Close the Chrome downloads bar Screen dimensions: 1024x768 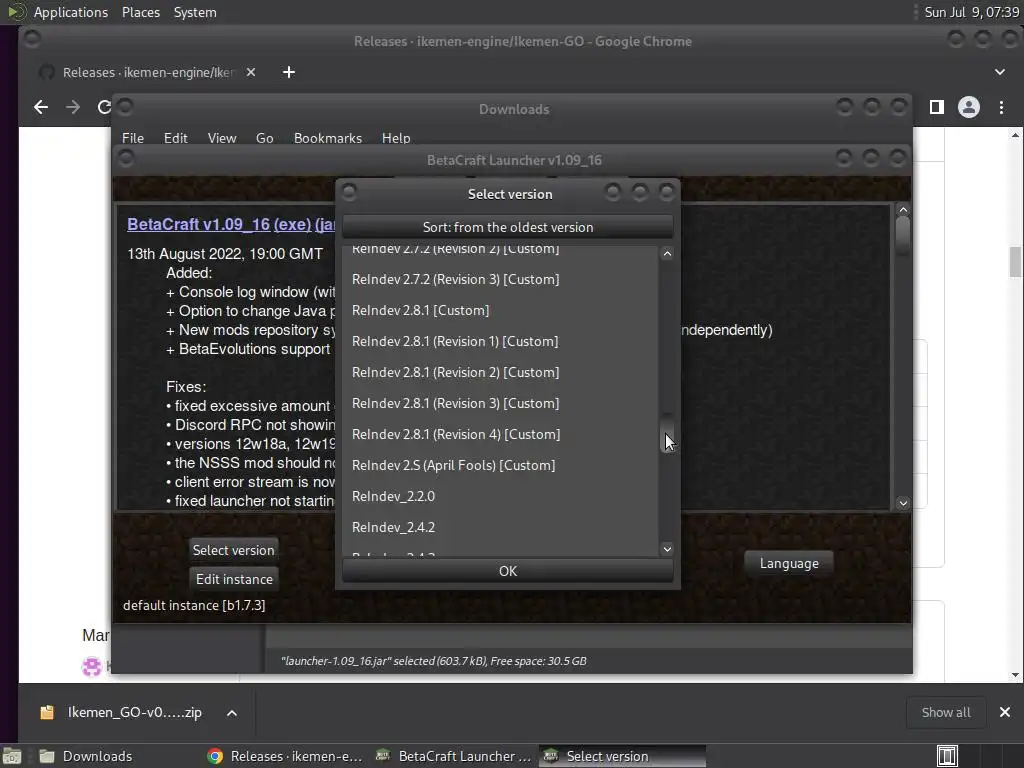(1004, 712)
